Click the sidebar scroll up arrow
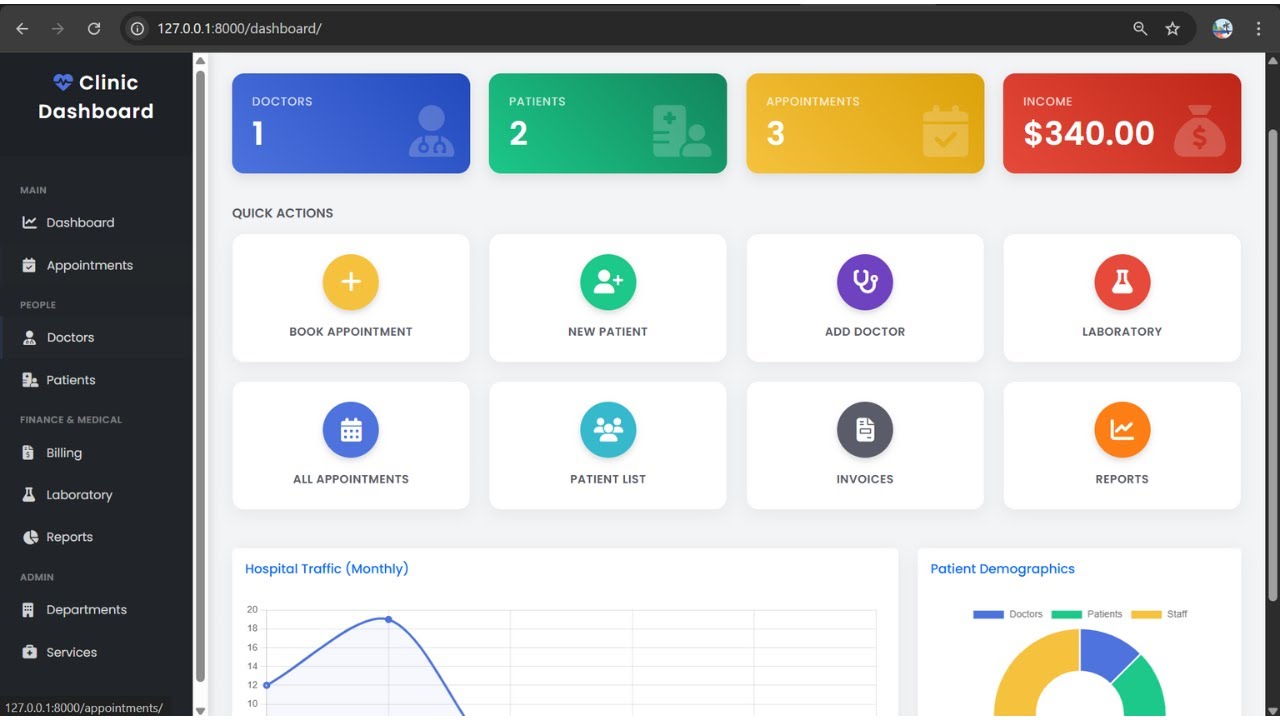The width and height of the screenshot is (1280, 720). 200,61
